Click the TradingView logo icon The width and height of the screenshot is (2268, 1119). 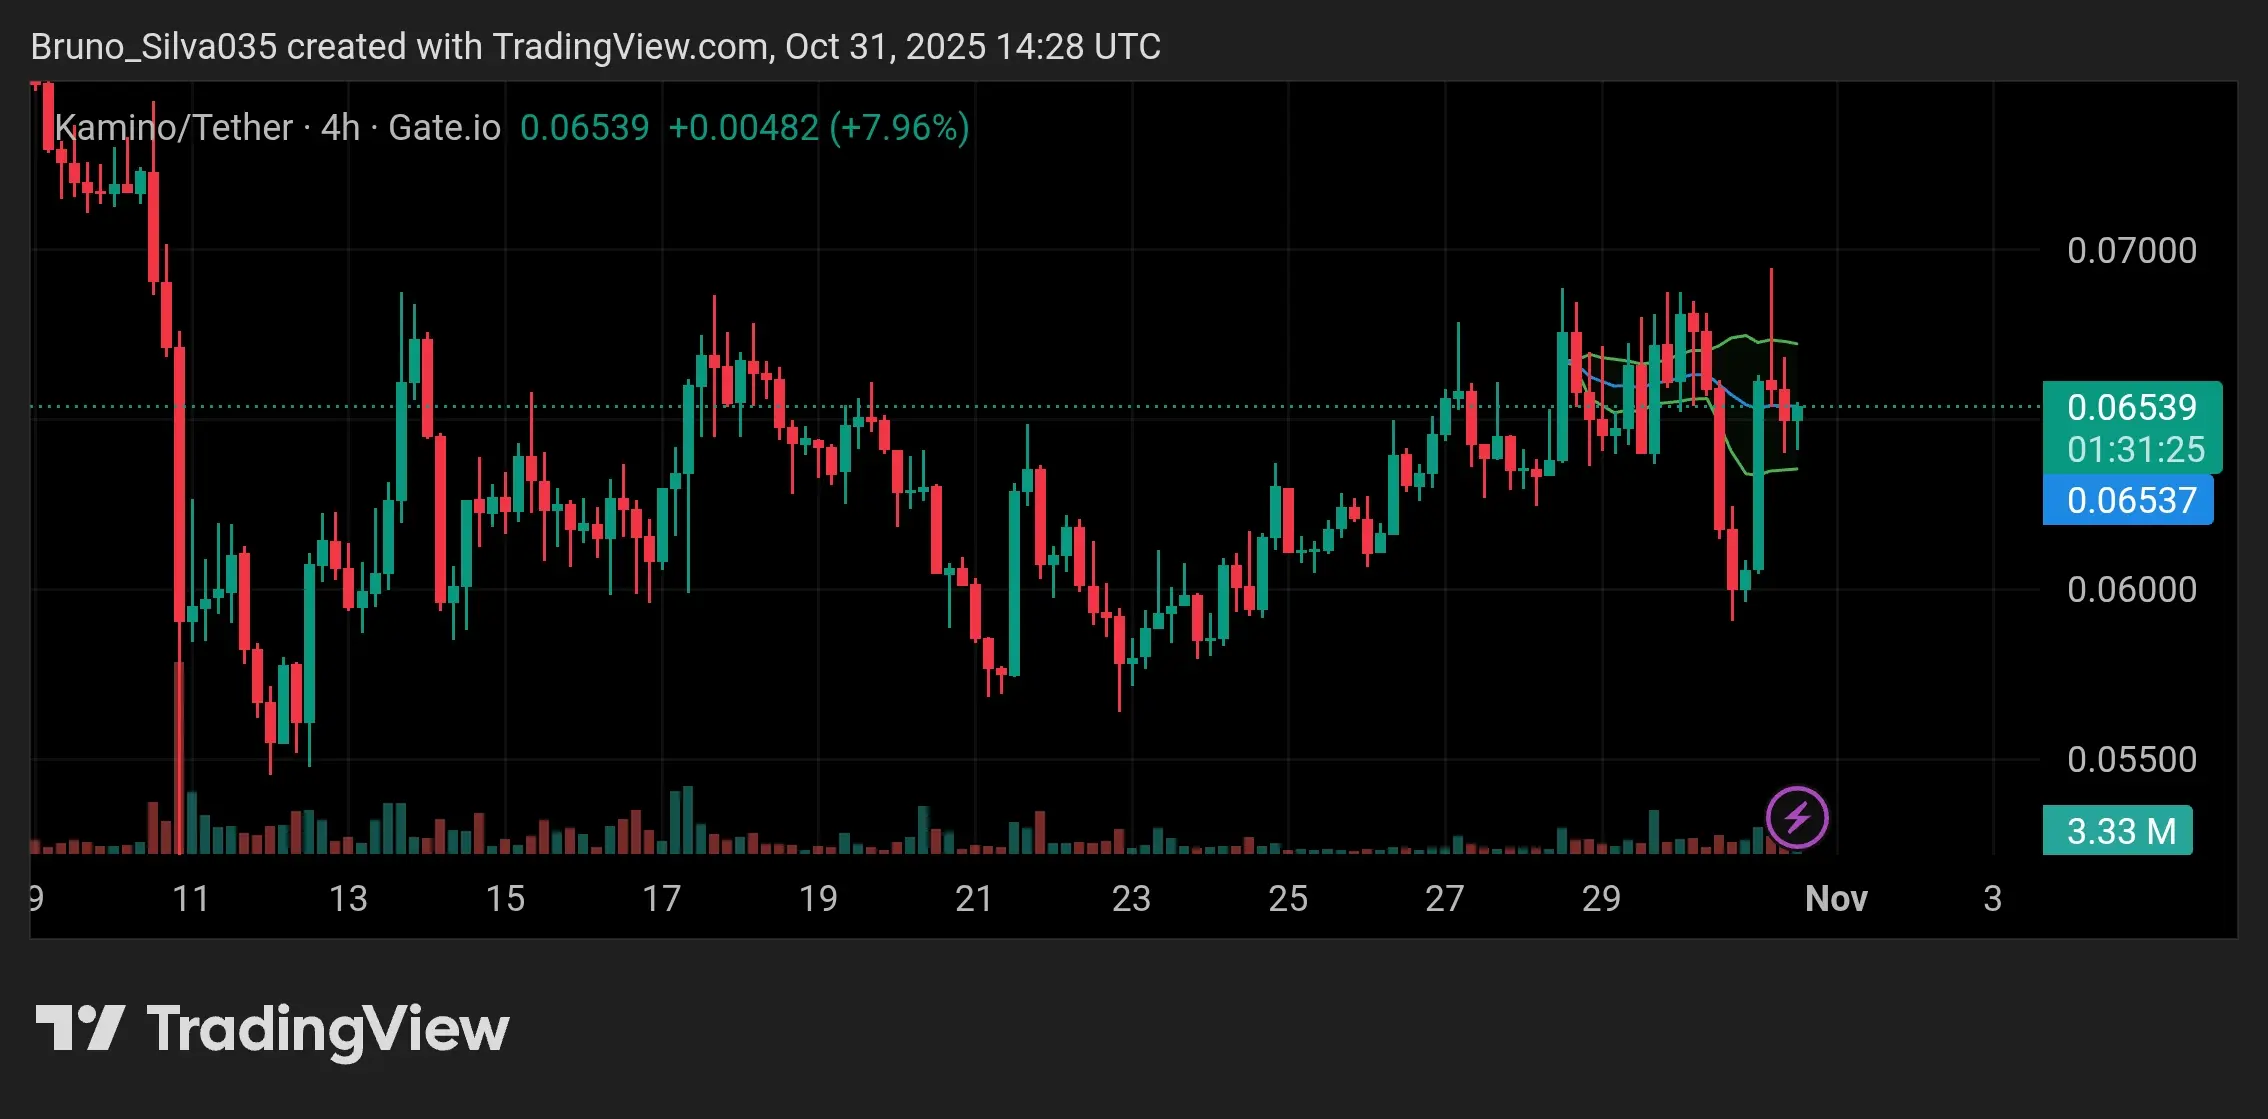(80, 1028)
